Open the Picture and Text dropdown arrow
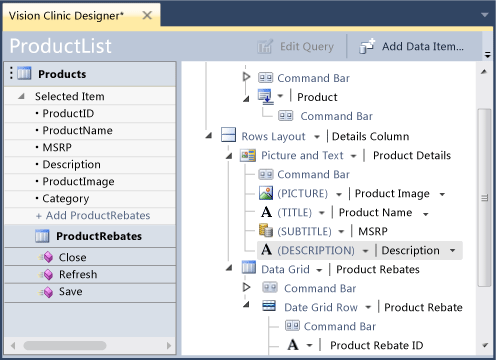The width and height of the screenshot is (496, 360). tap(353, 156)
